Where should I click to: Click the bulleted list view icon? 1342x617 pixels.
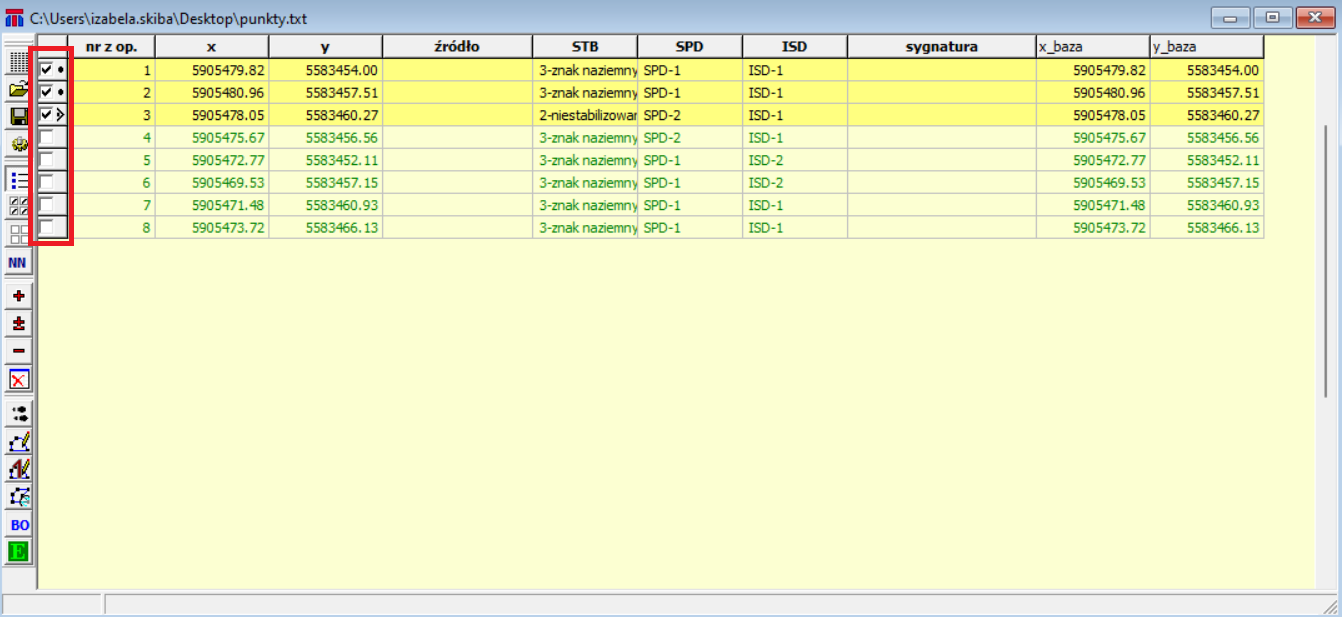tap(18, 180)
